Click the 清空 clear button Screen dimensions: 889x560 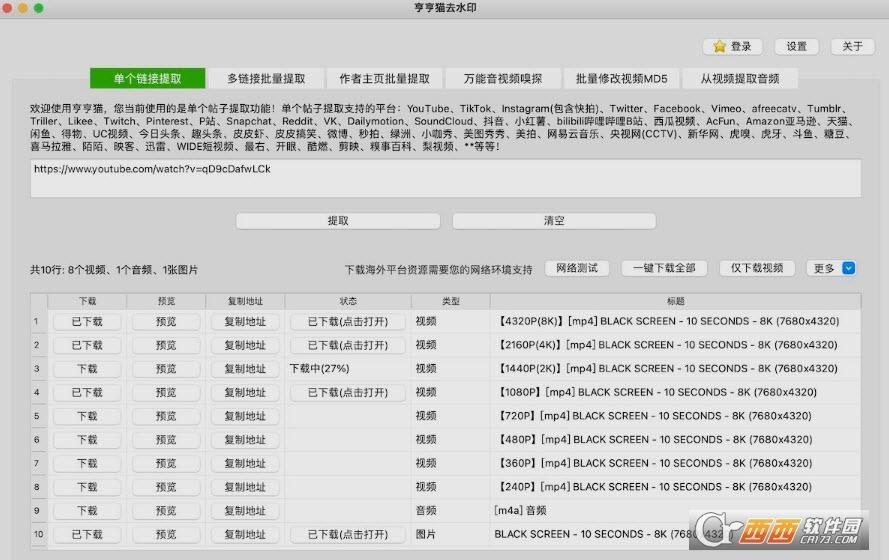tap(554, 220)
